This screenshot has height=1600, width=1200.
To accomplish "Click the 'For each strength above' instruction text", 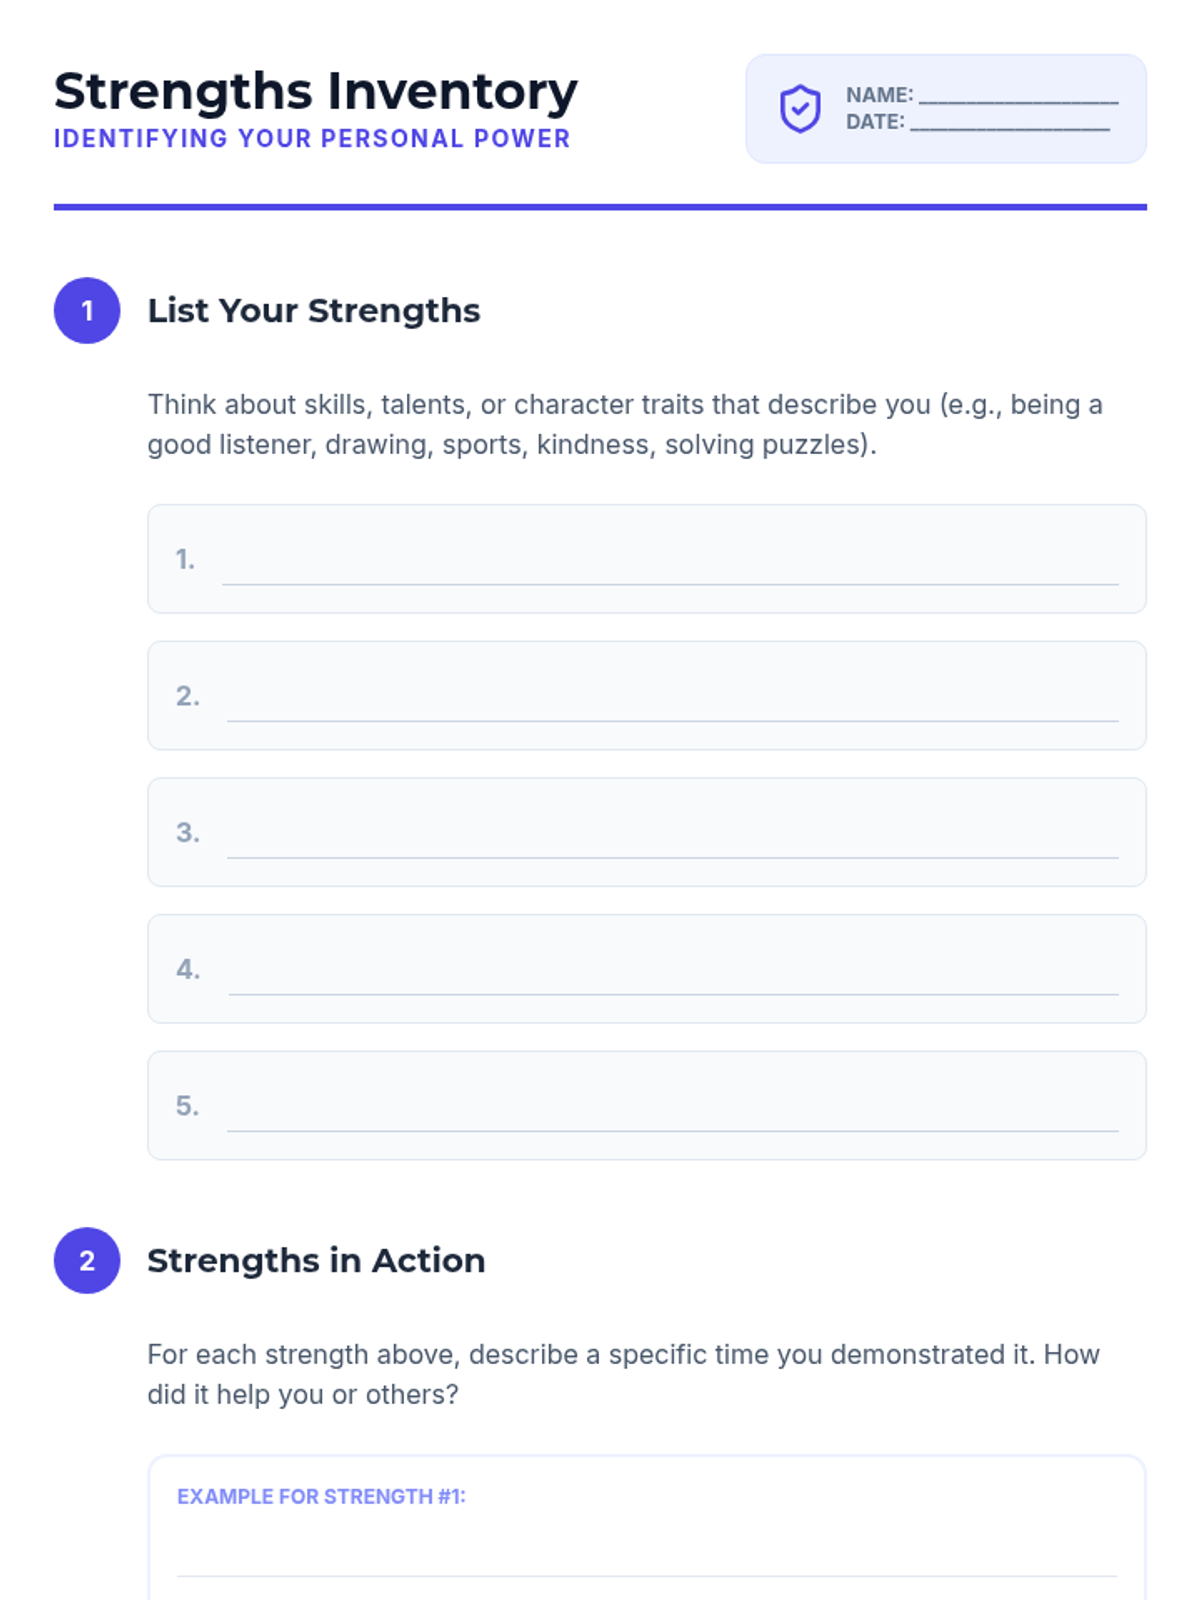I will (623, 1374).
